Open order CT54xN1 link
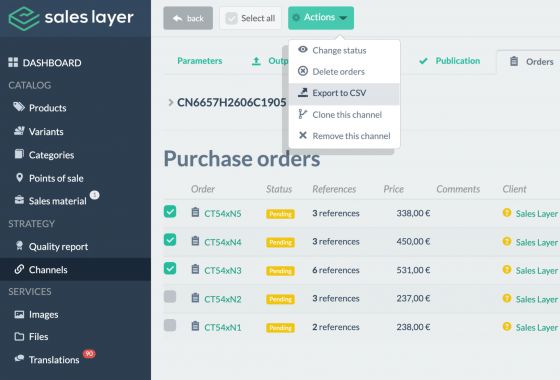Screen dimensions: 560x380 (x=223, y=328)
